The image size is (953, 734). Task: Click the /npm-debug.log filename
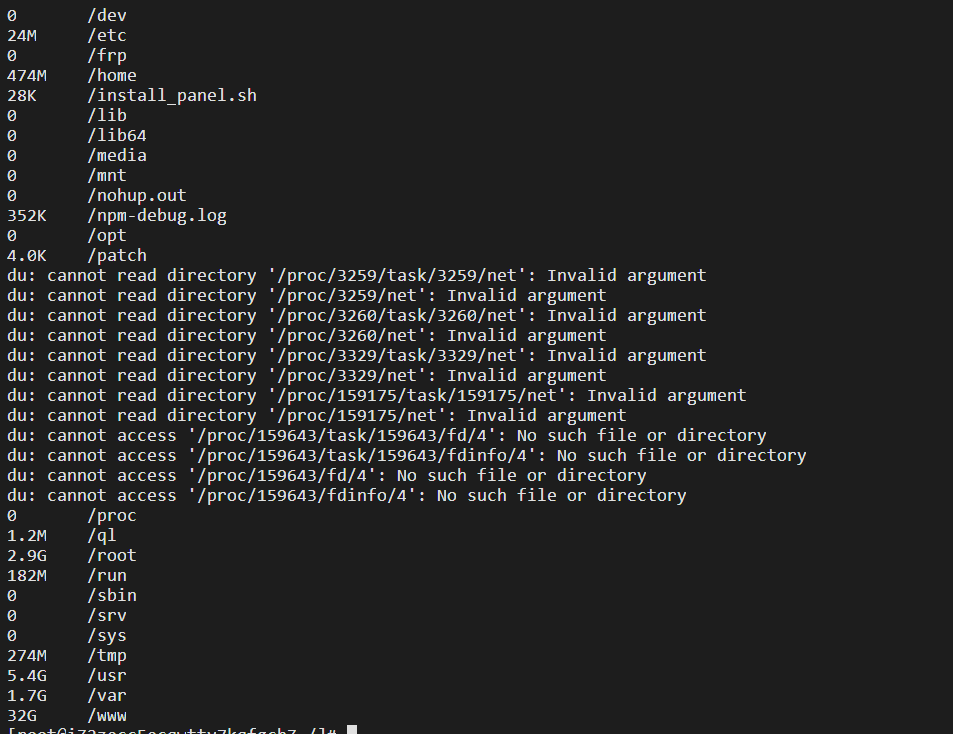coord(157,216)
